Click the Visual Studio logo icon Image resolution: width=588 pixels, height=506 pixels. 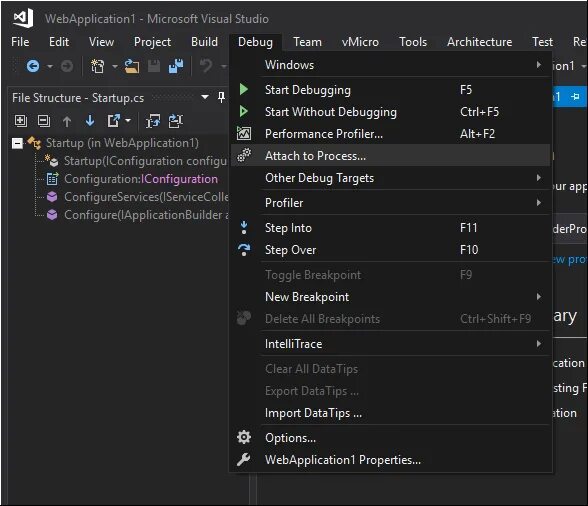click(x=23, y=18)
